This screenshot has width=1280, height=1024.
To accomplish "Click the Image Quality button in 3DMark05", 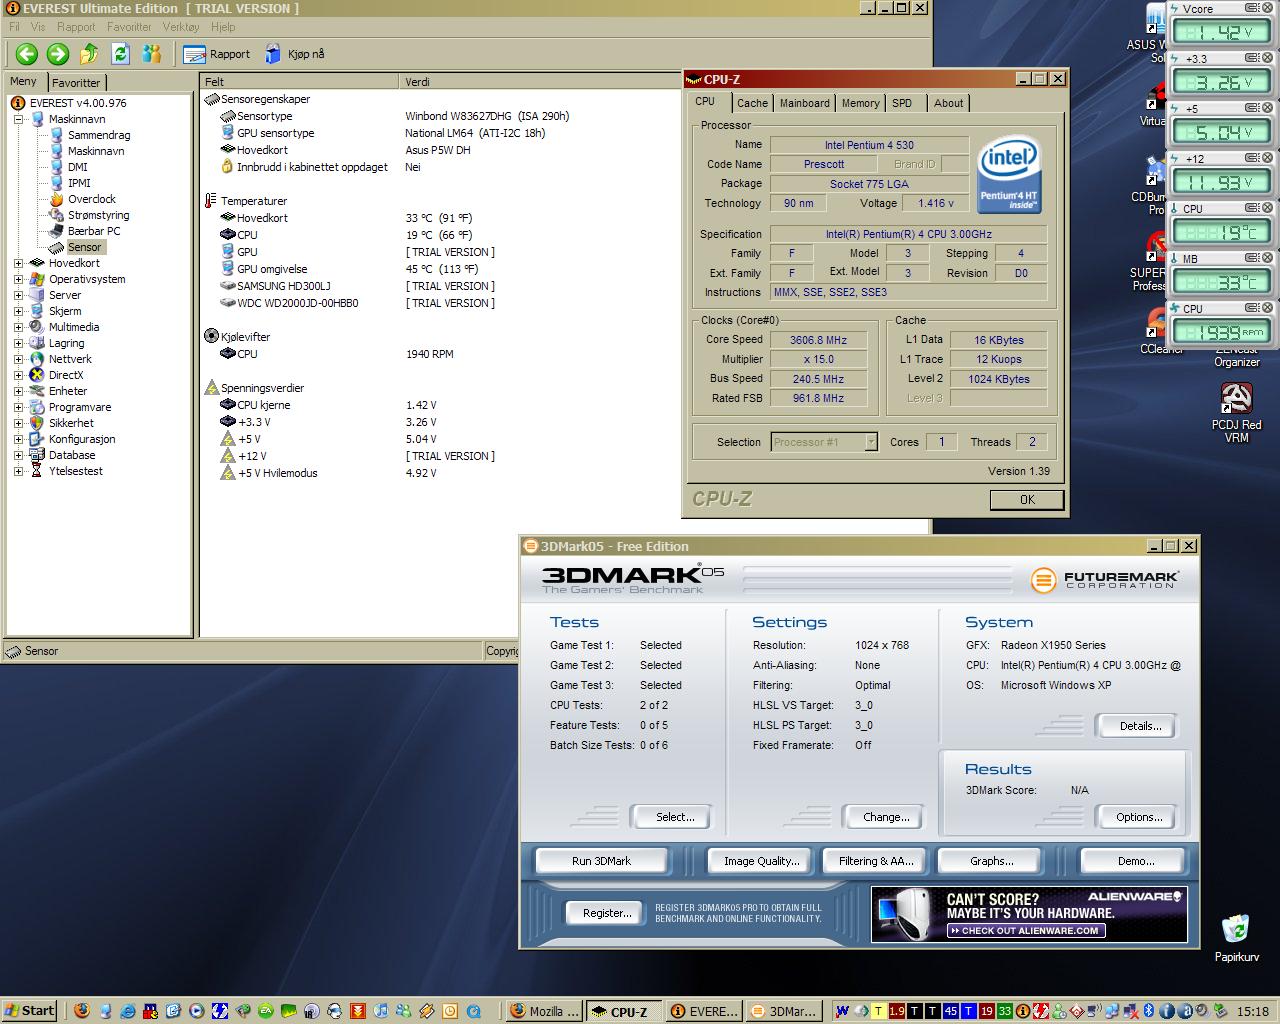I will click(761, 861).
